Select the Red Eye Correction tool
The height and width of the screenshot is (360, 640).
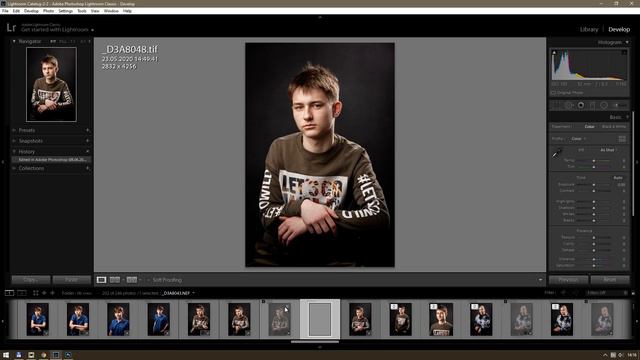point(580,105)
